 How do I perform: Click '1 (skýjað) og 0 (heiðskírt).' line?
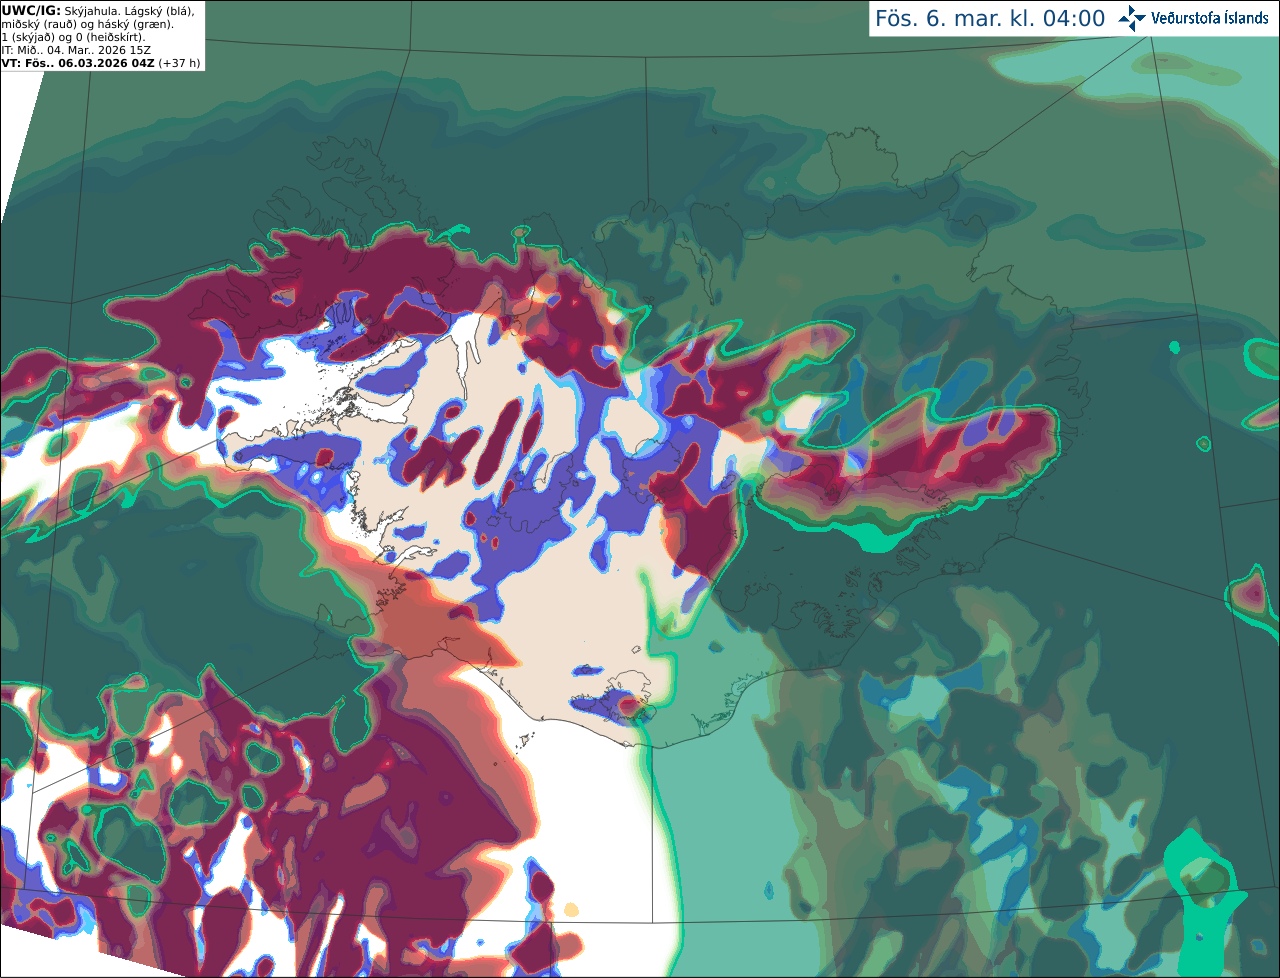73,37
